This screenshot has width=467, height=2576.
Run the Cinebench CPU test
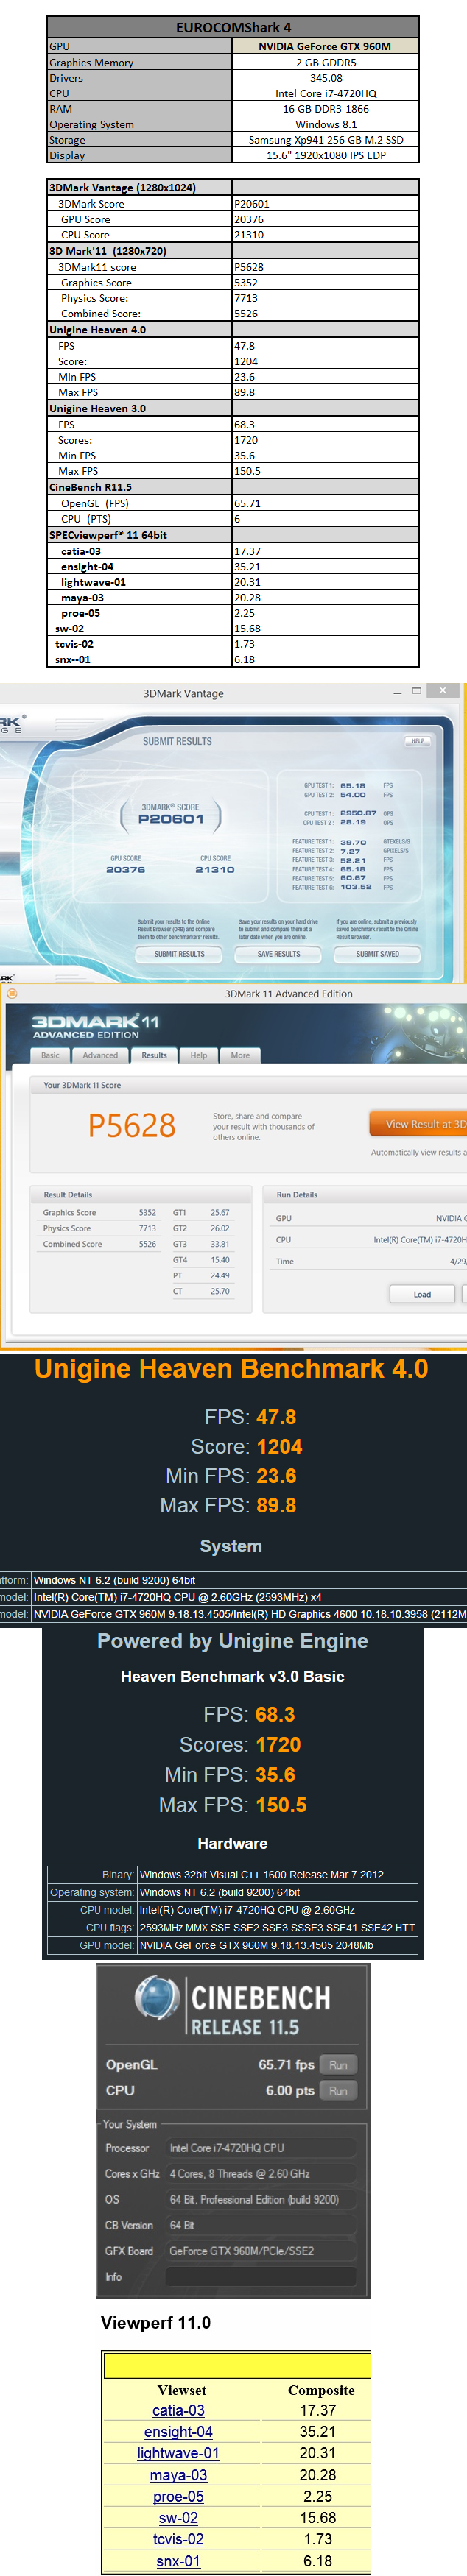point(338,2090)
